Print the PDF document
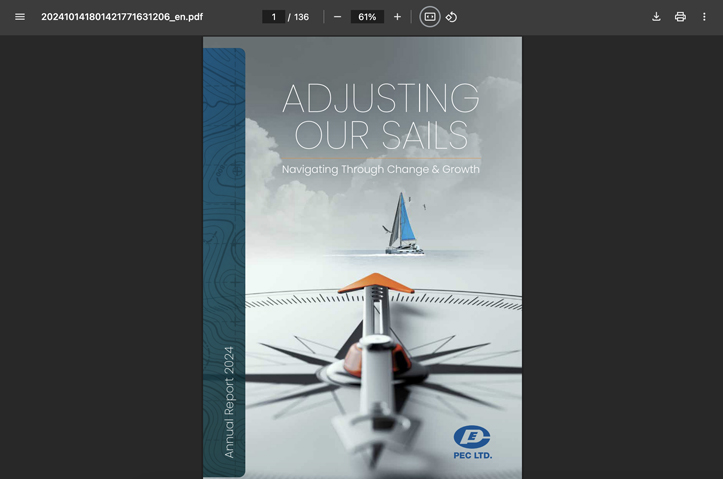Image resolution: width=723 pixels, height=479 pixels. click(680, 17)
